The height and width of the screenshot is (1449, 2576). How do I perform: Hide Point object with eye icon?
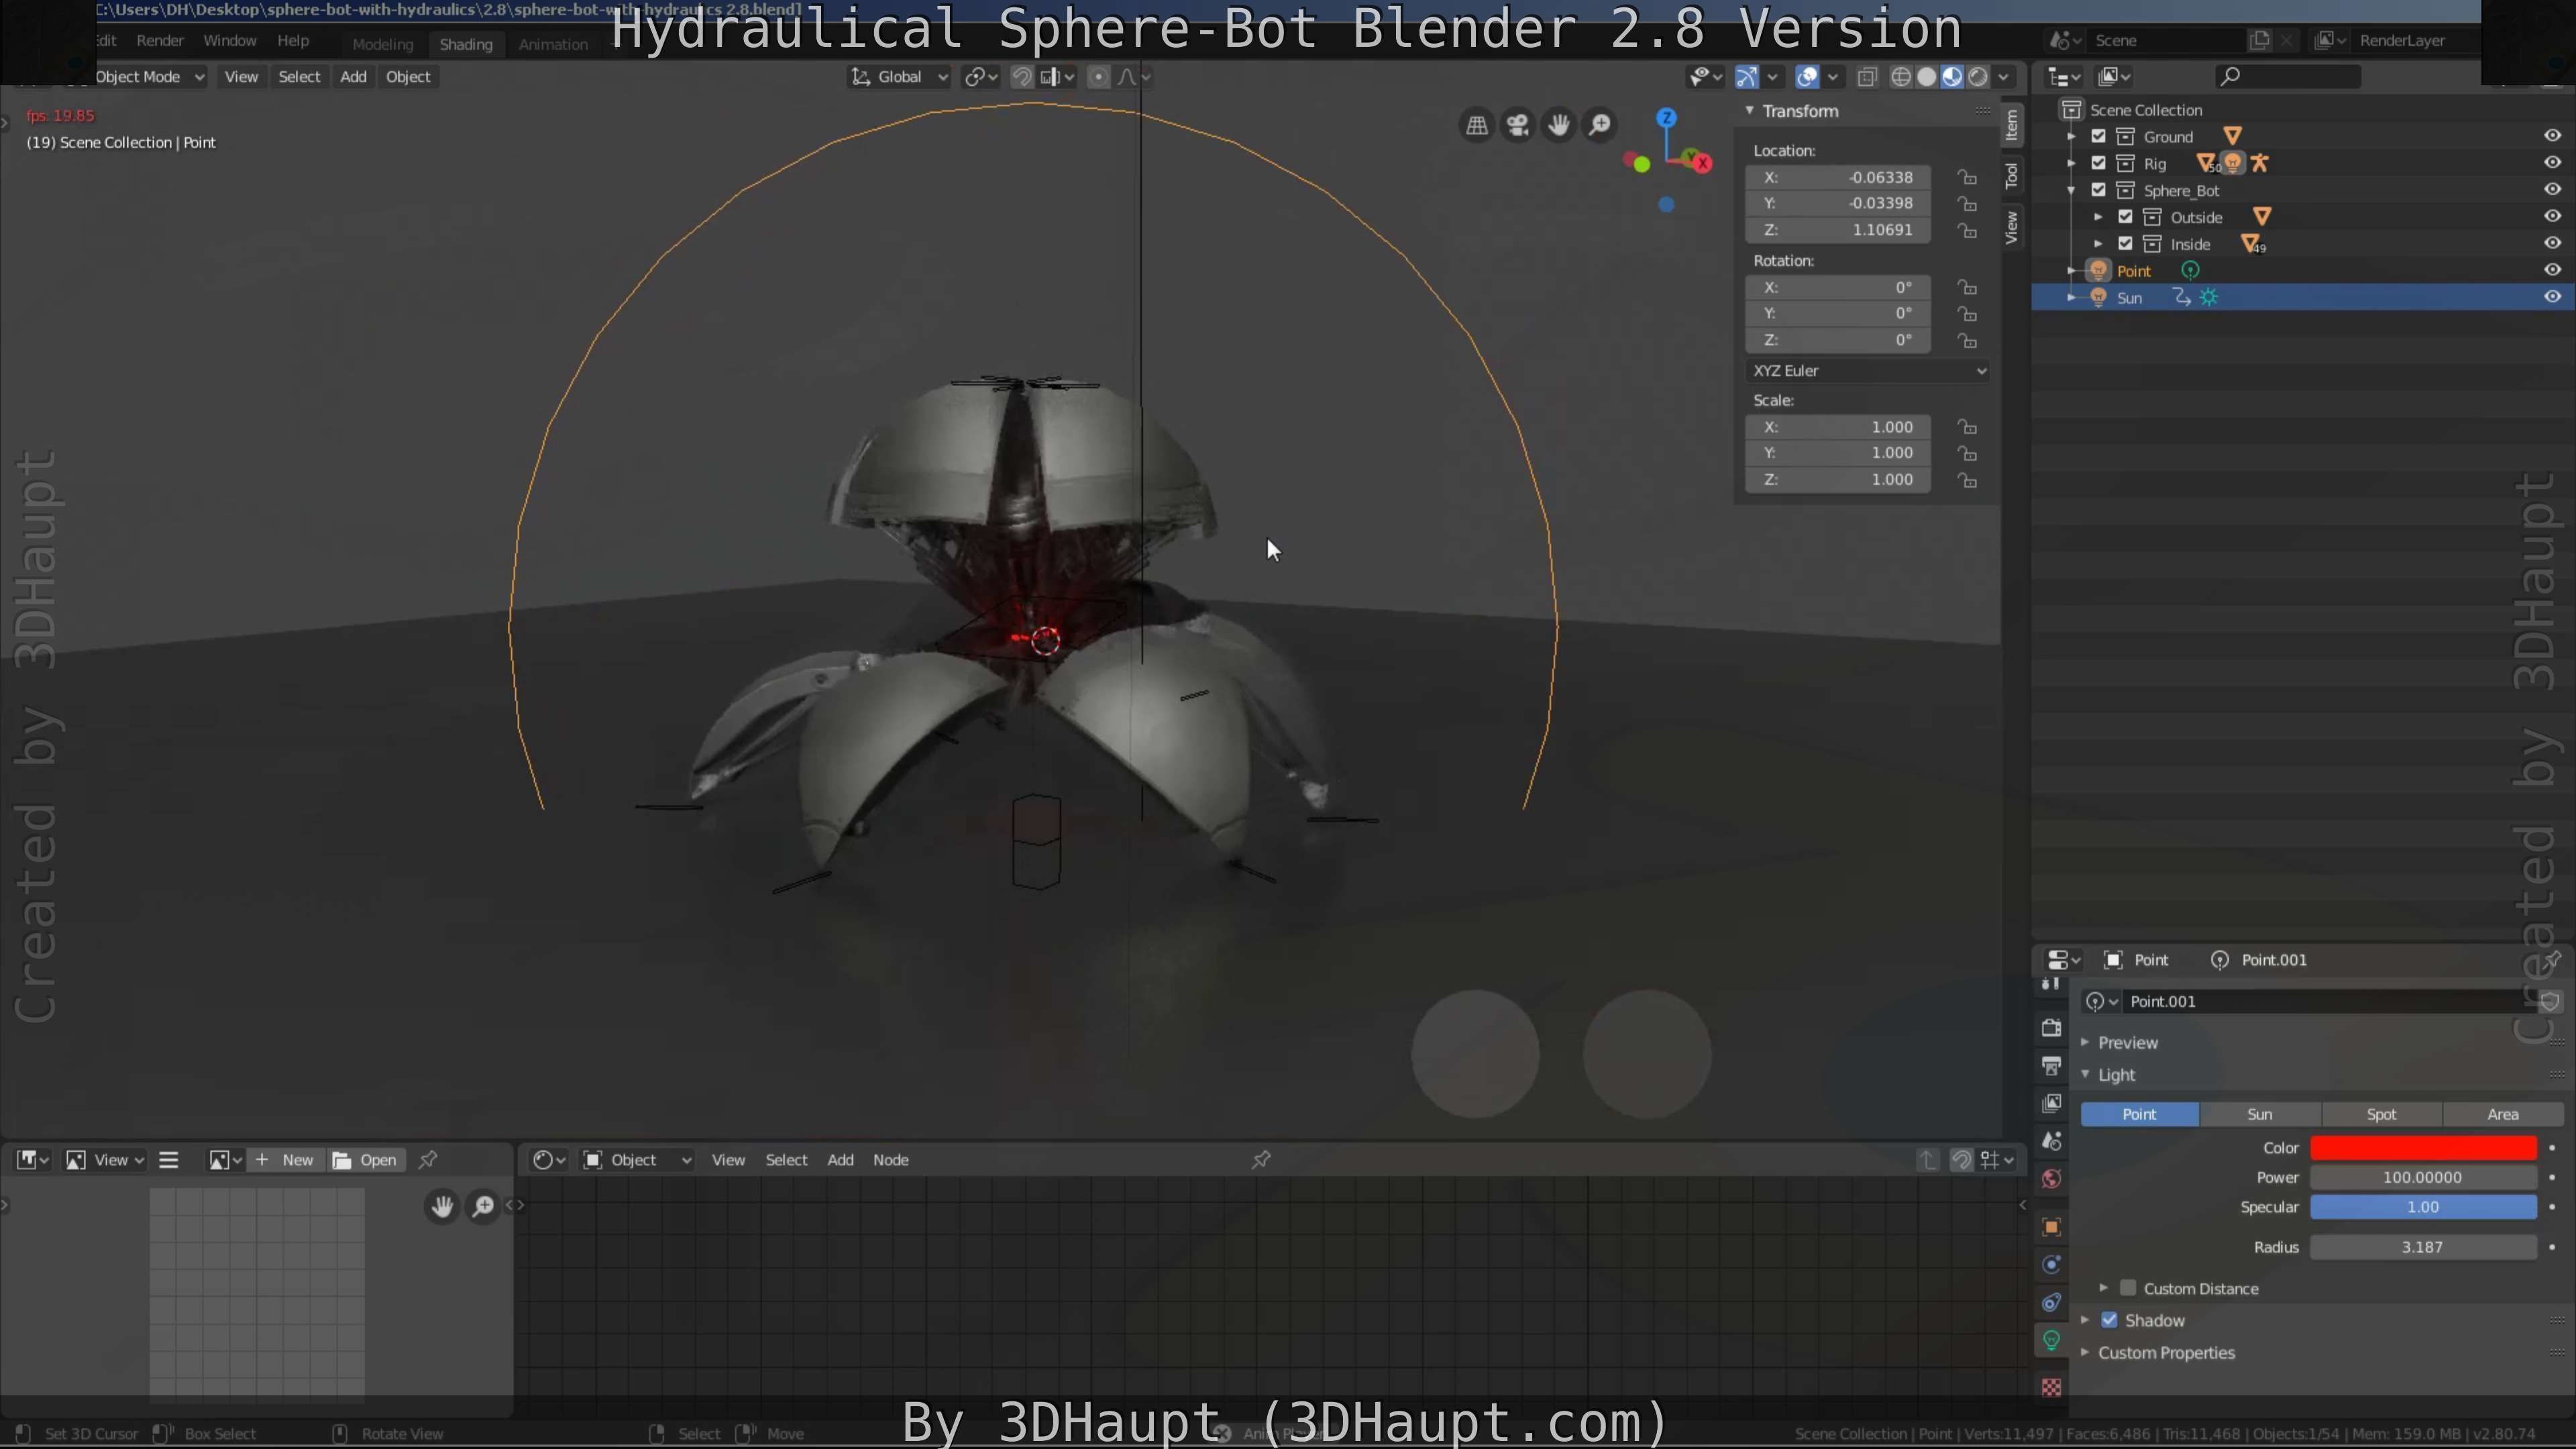click(2552, 270)
